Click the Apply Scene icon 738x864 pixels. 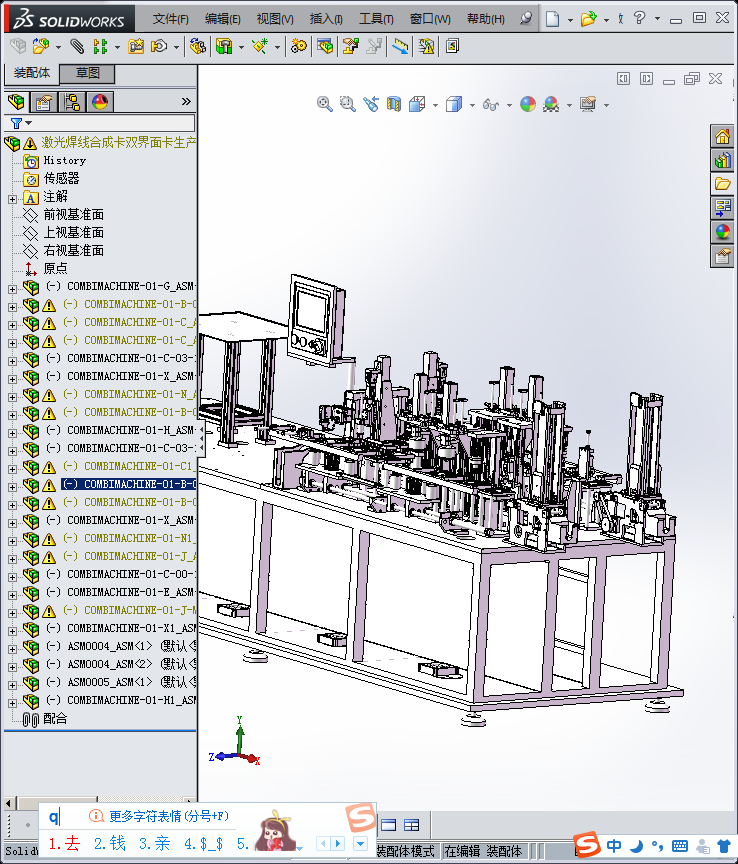pyautogui.click(x=551, y=104)
